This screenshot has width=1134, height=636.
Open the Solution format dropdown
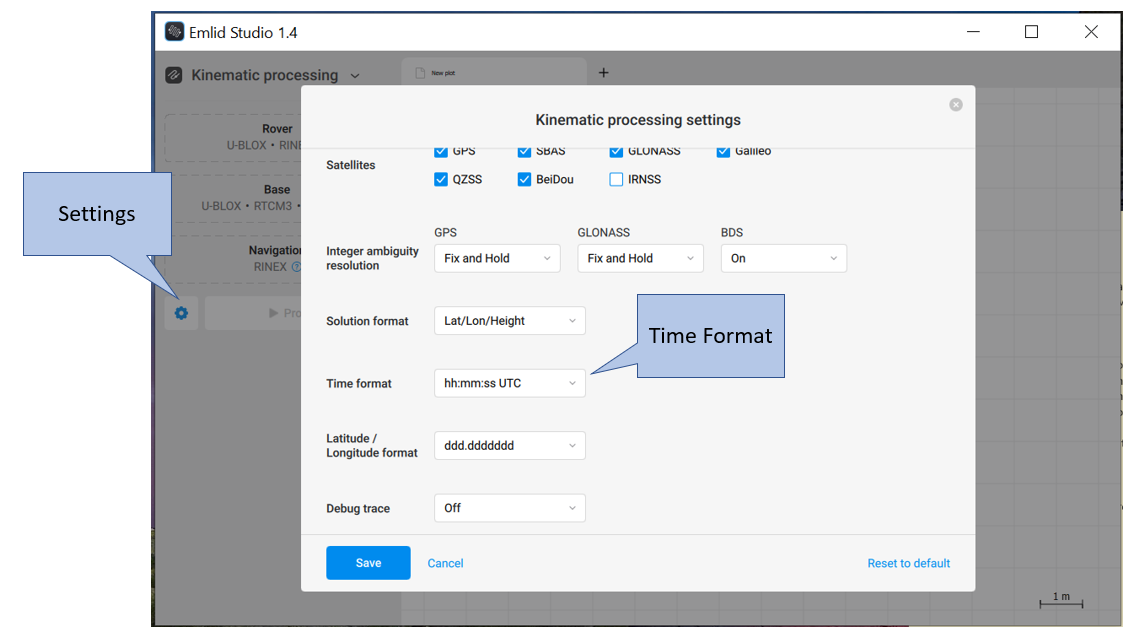click(509, 321)
